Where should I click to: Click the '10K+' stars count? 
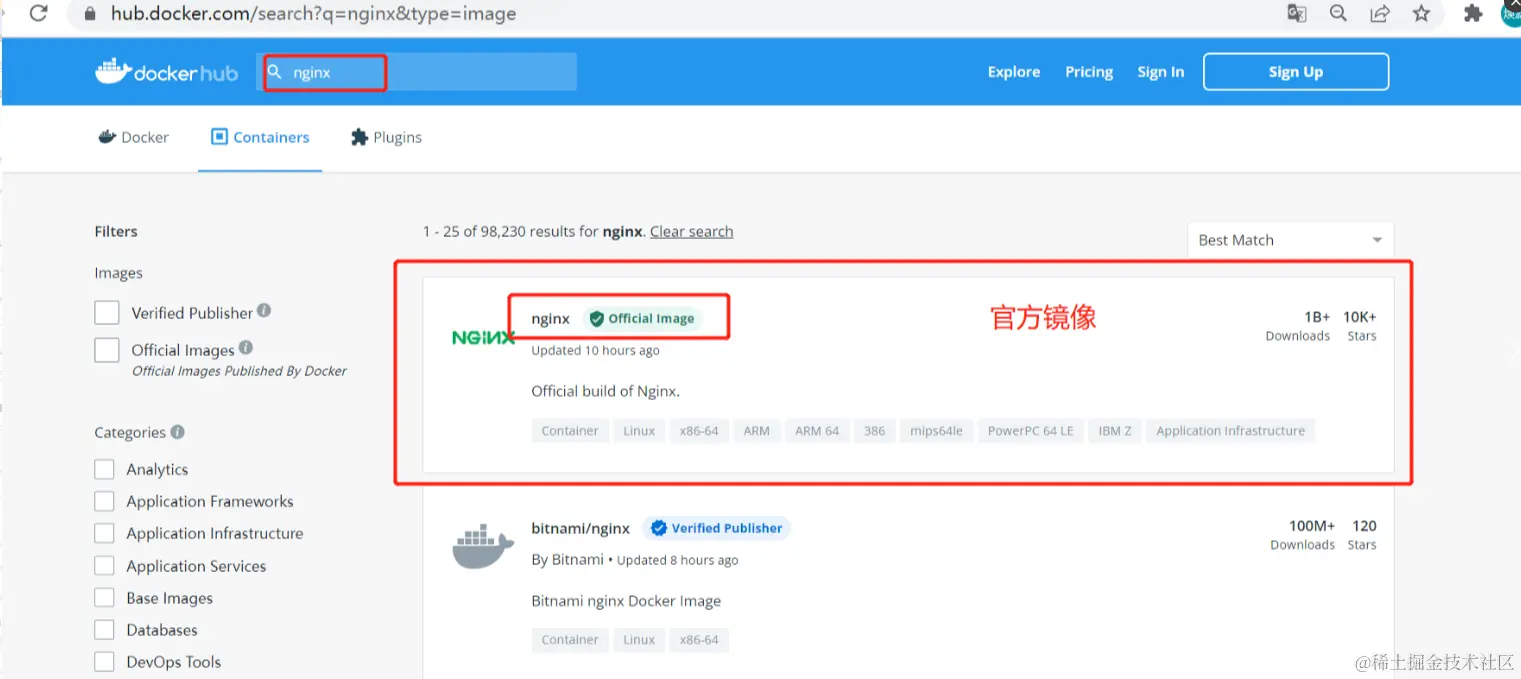click(x=1360, y=317)
